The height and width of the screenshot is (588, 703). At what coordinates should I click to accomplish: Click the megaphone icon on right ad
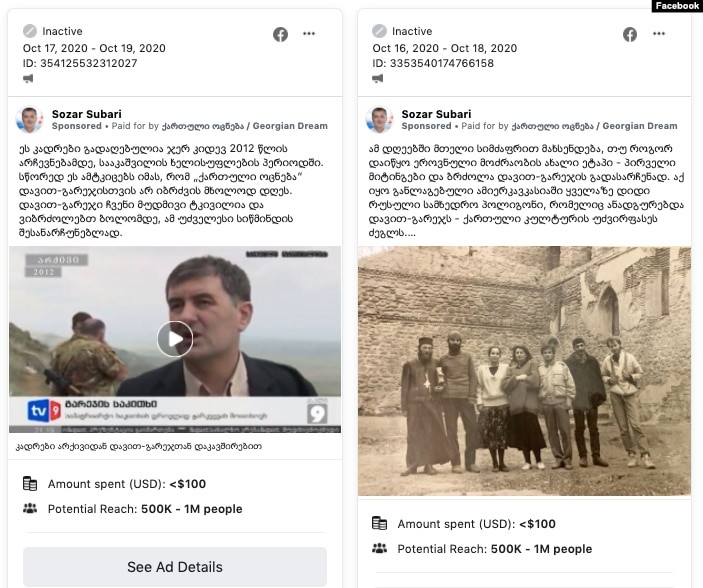coord(378,79)
